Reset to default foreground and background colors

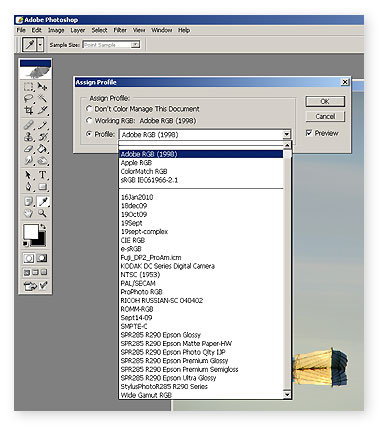tap(26, 244)
